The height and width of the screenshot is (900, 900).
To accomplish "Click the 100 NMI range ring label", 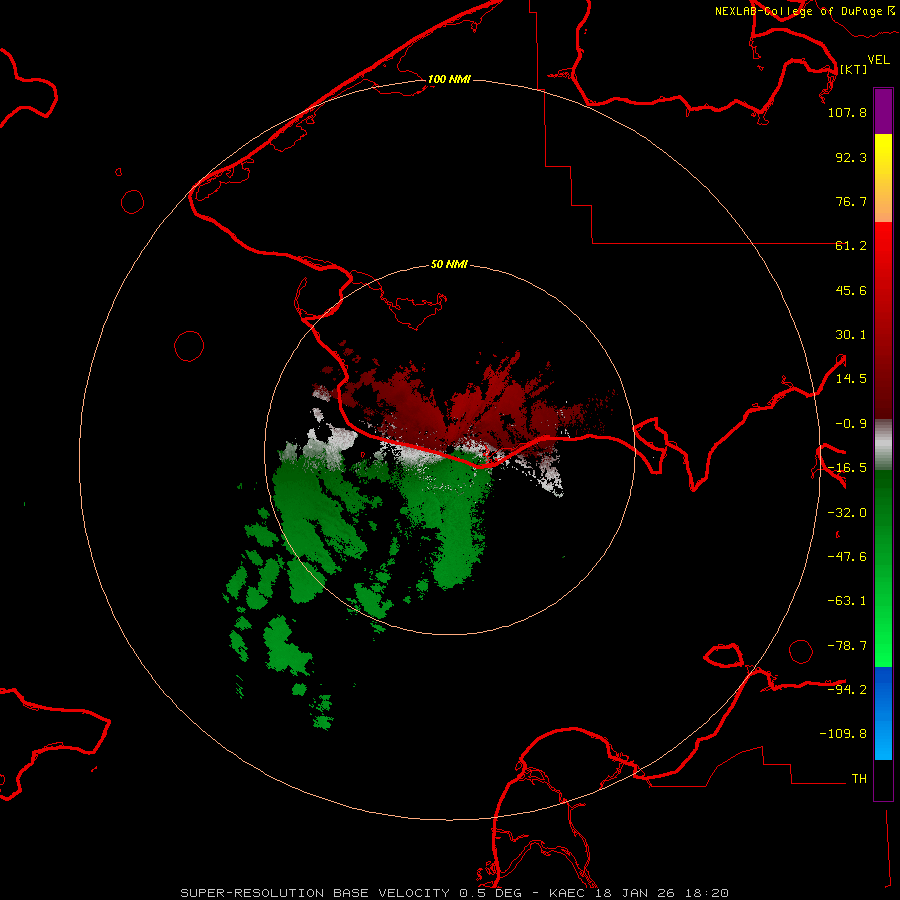I will tap(449, 79).
